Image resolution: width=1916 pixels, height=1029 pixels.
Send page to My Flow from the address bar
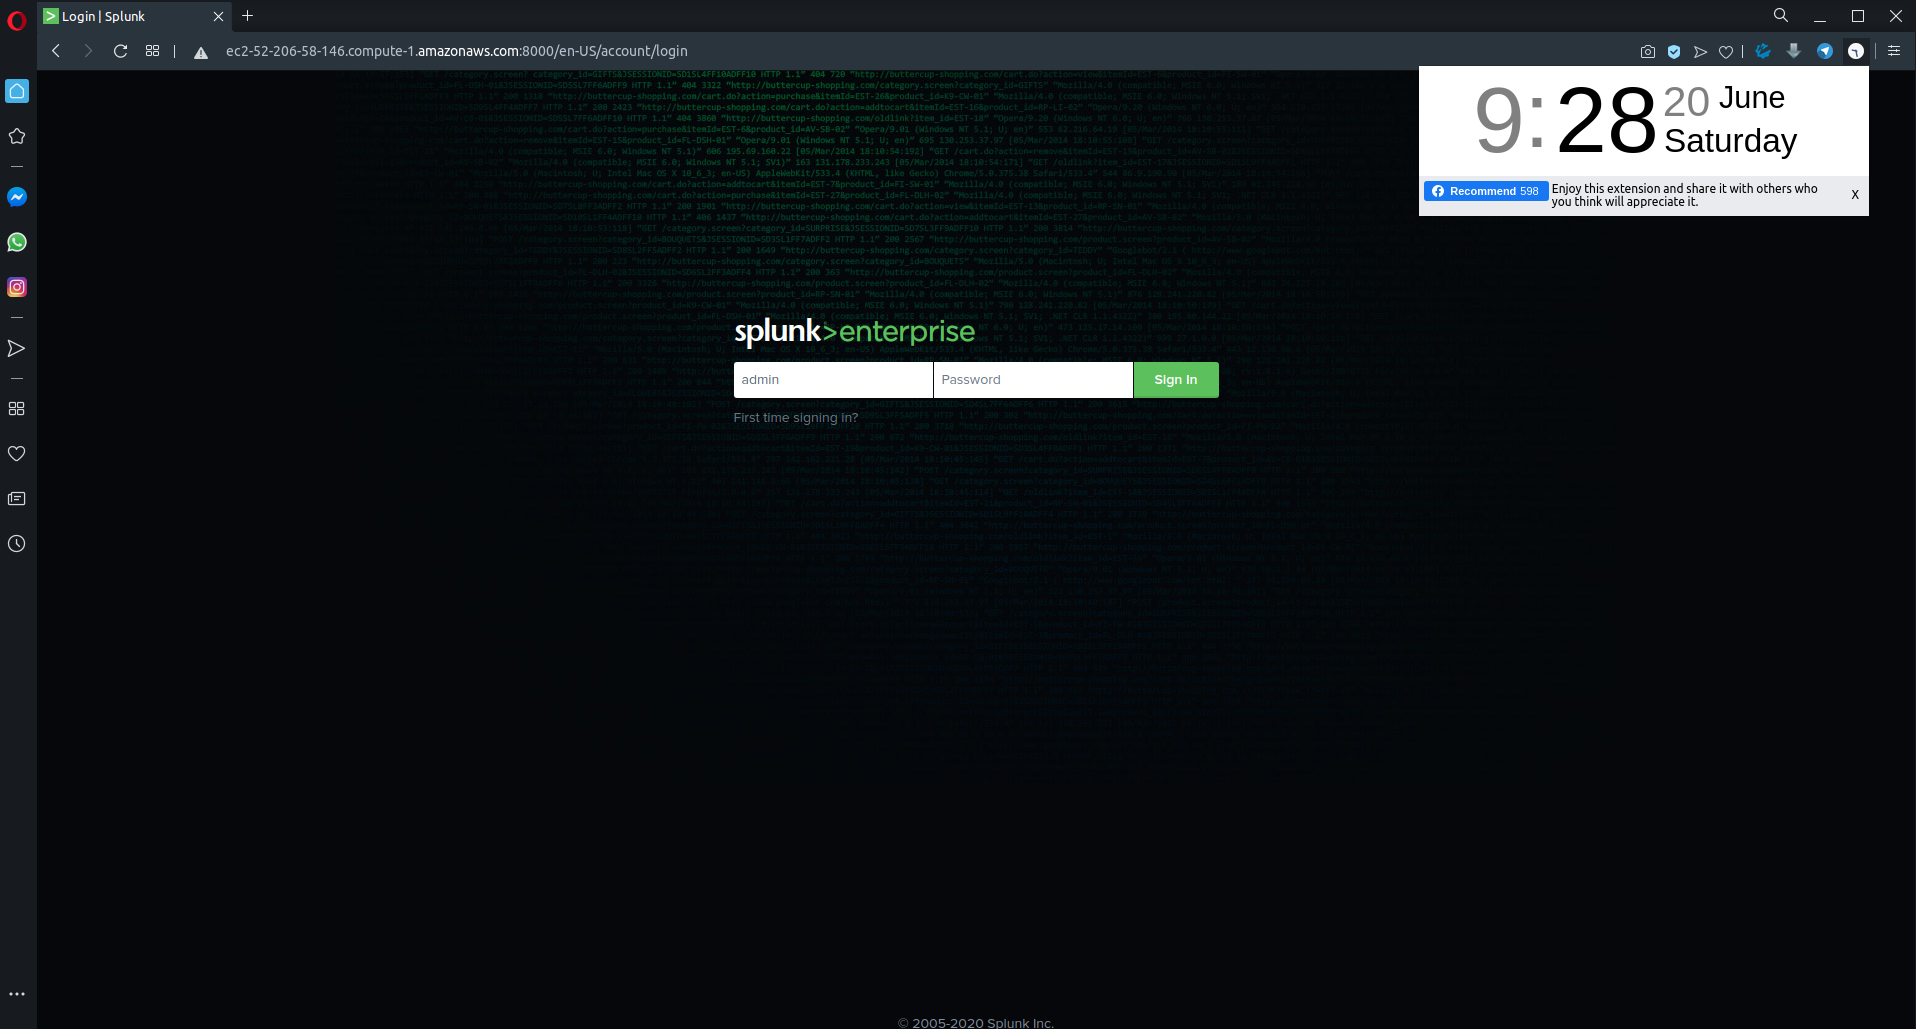tap(1700, 51)
